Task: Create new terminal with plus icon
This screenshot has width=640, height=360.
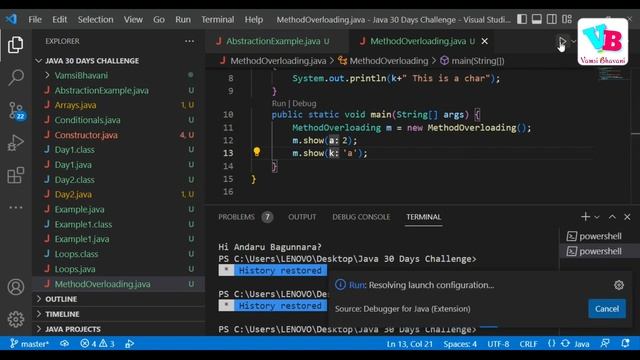Action: click(585, 217)
